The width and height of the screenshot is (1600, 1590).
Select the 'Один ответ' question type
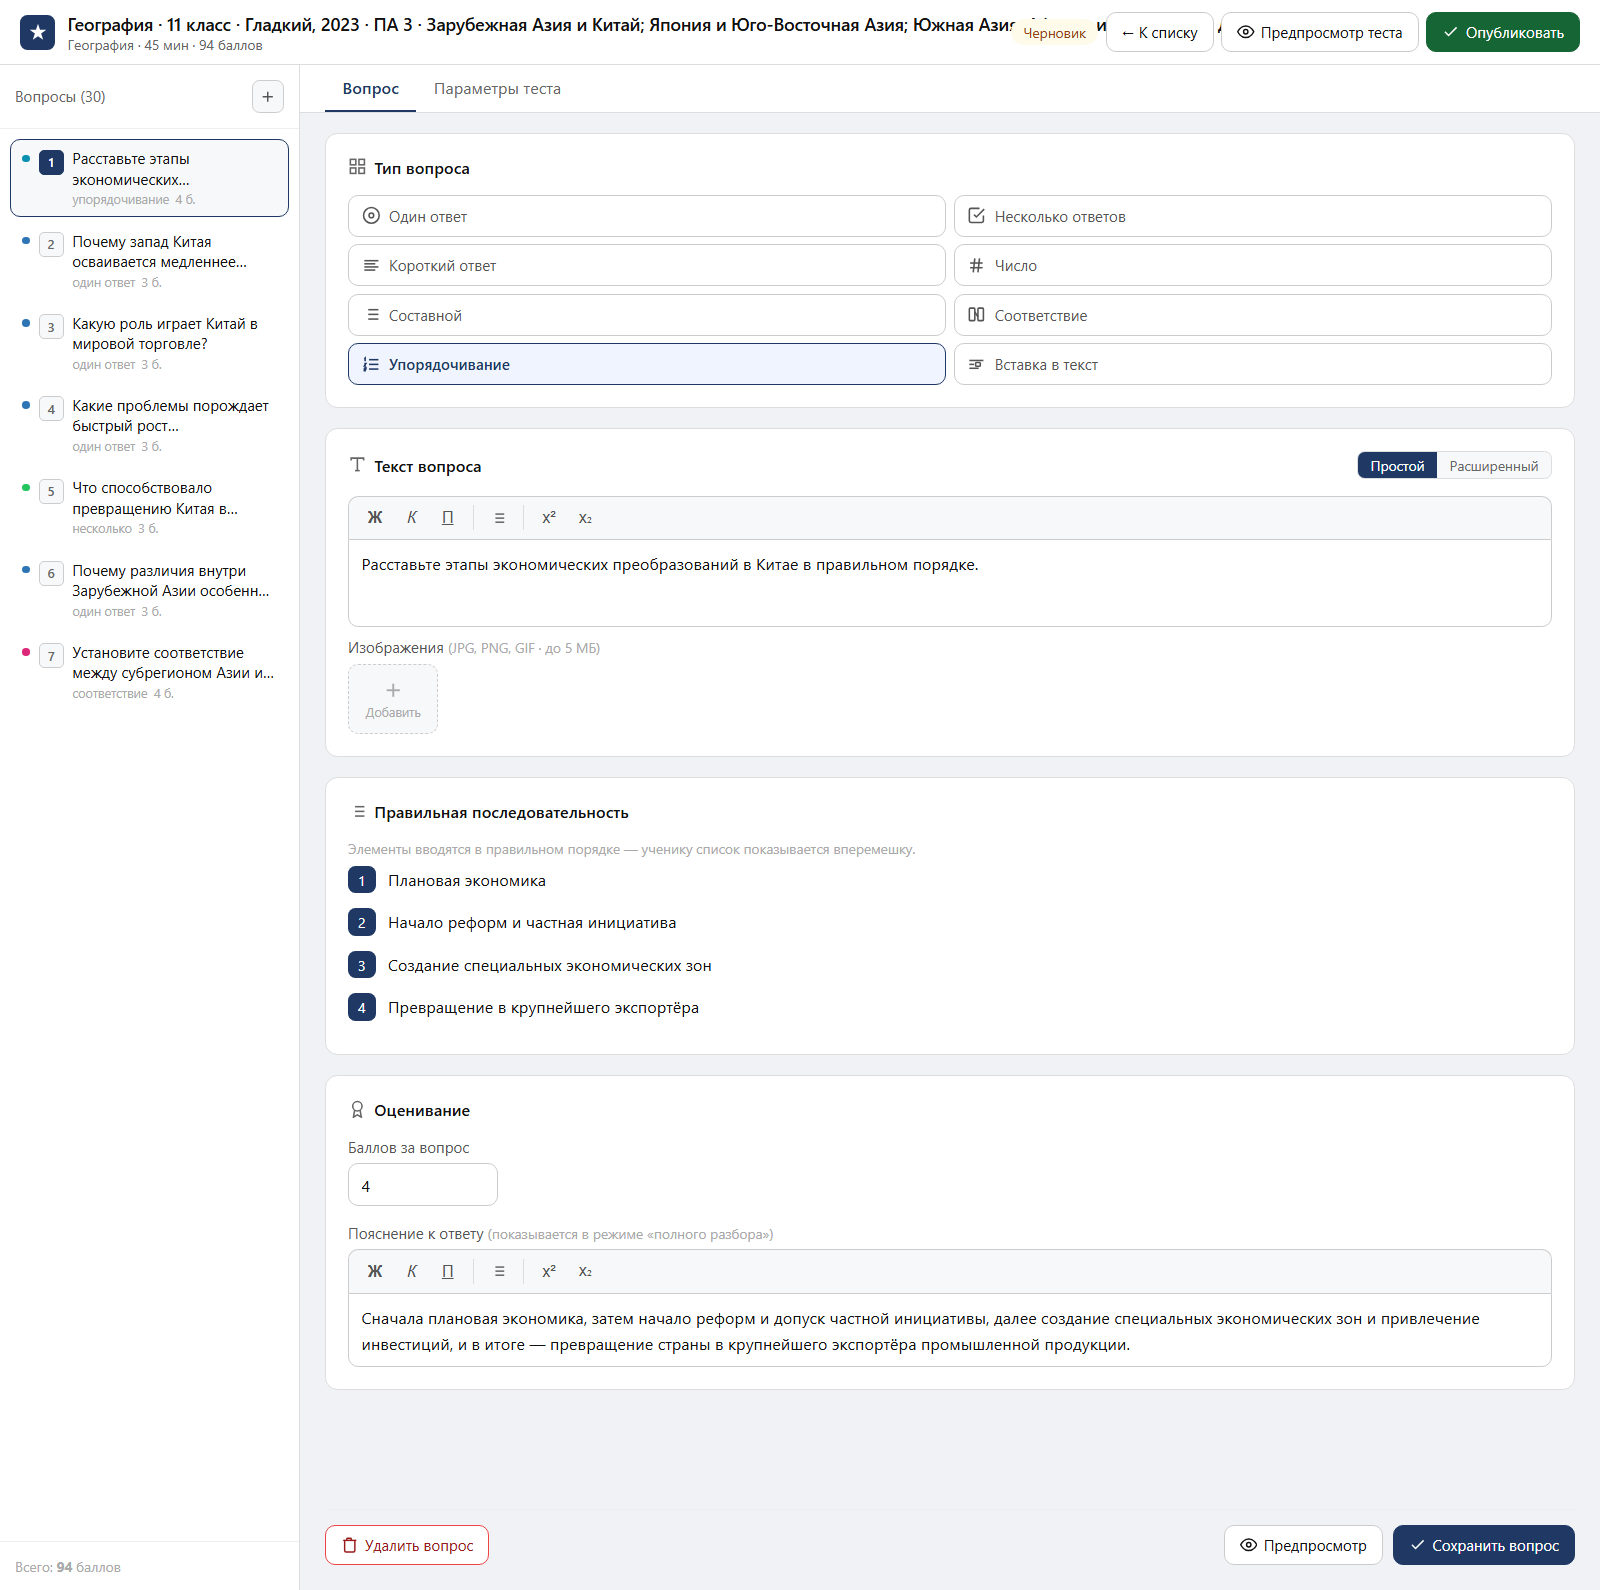click(646, 216)
